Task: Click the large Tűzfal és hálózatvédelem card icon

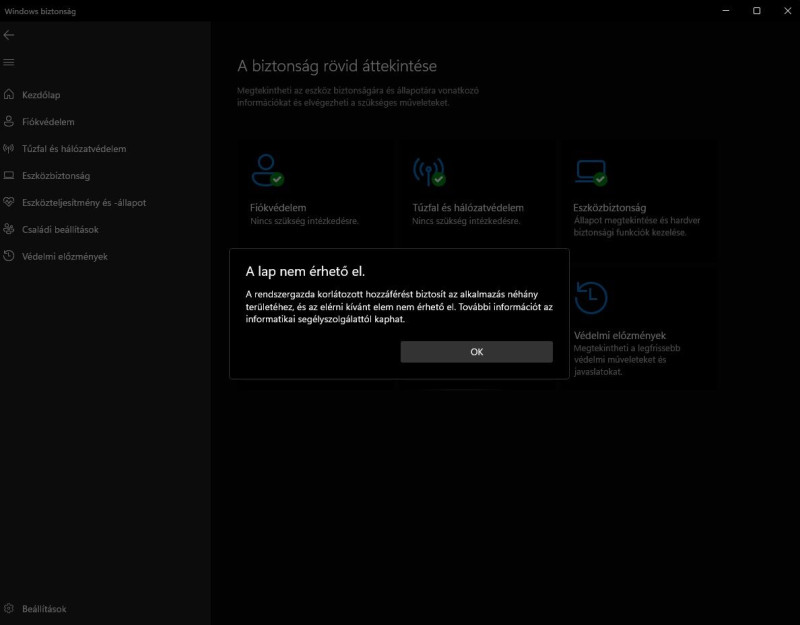Action: tap(429, 171)
